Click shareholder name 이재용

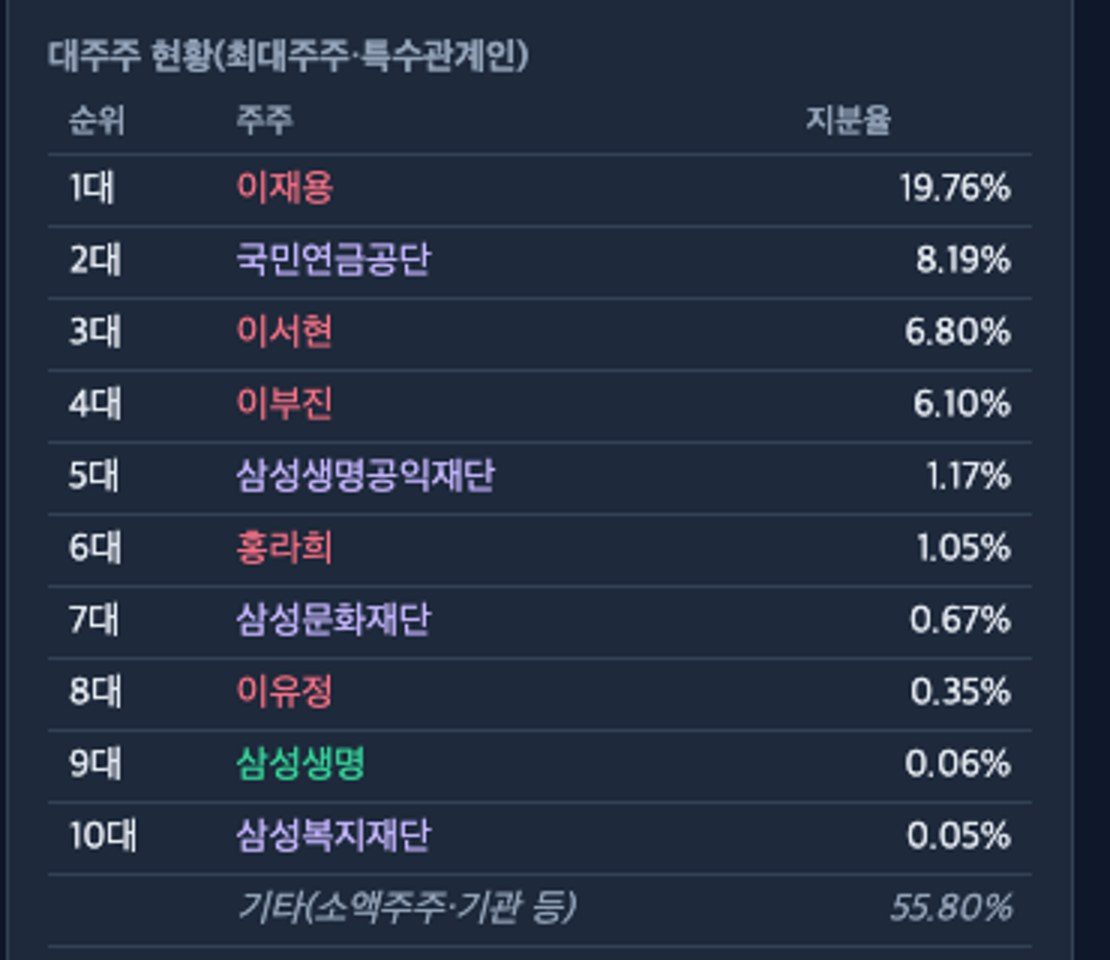tap(285, 188)
